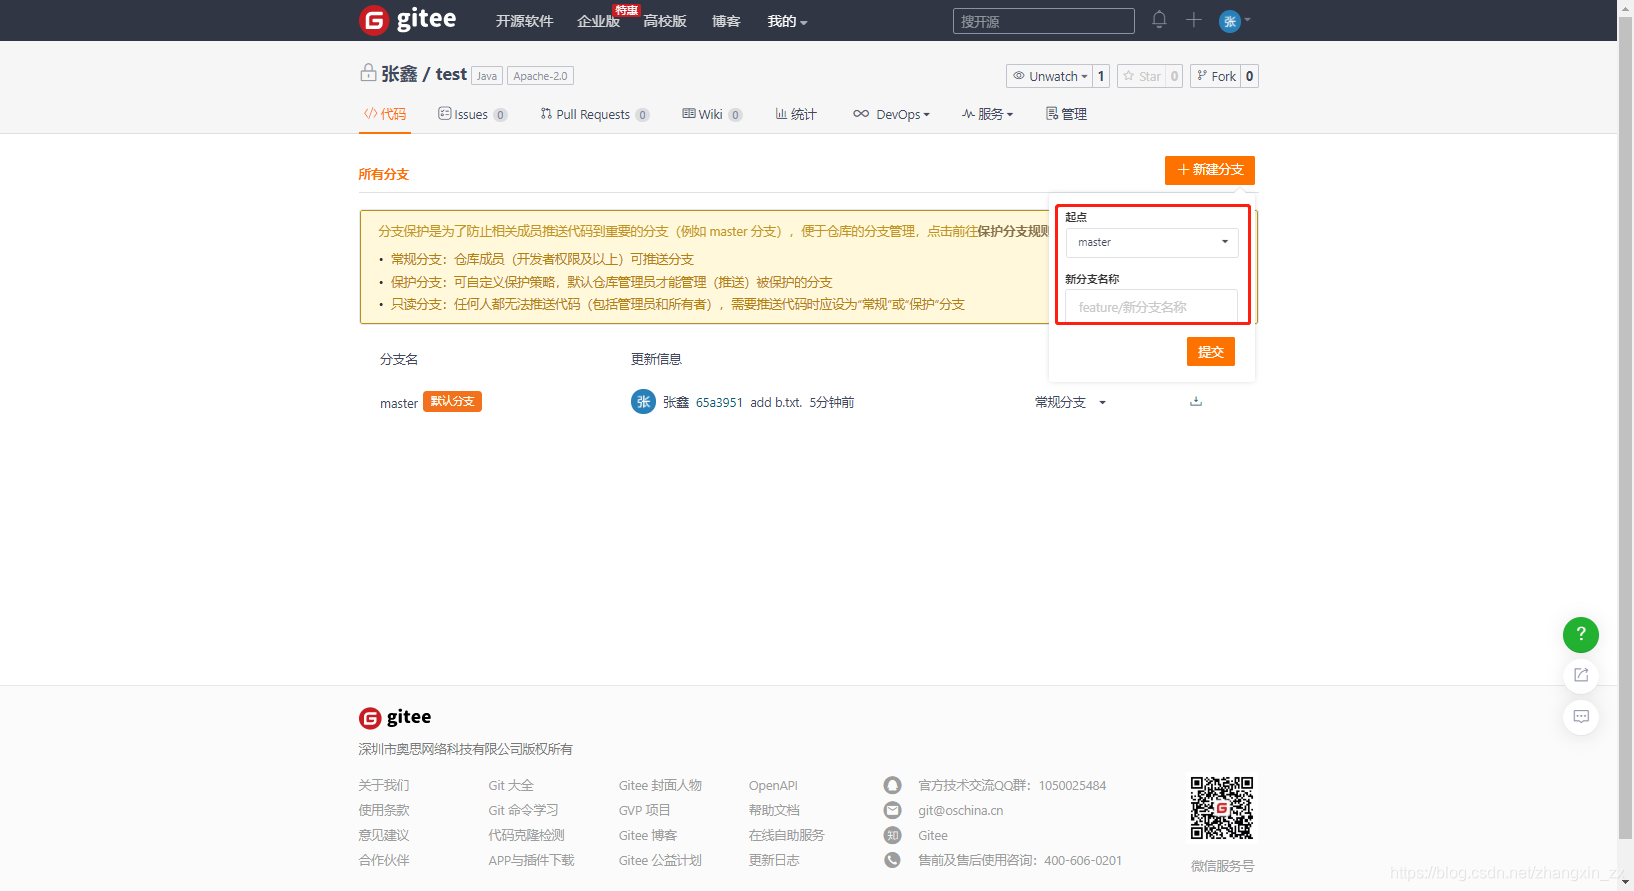The height and width of the screenshot is (891, 1634).
Task: Click 企业版 in the top navigation
Action: [x=598, y=21]
